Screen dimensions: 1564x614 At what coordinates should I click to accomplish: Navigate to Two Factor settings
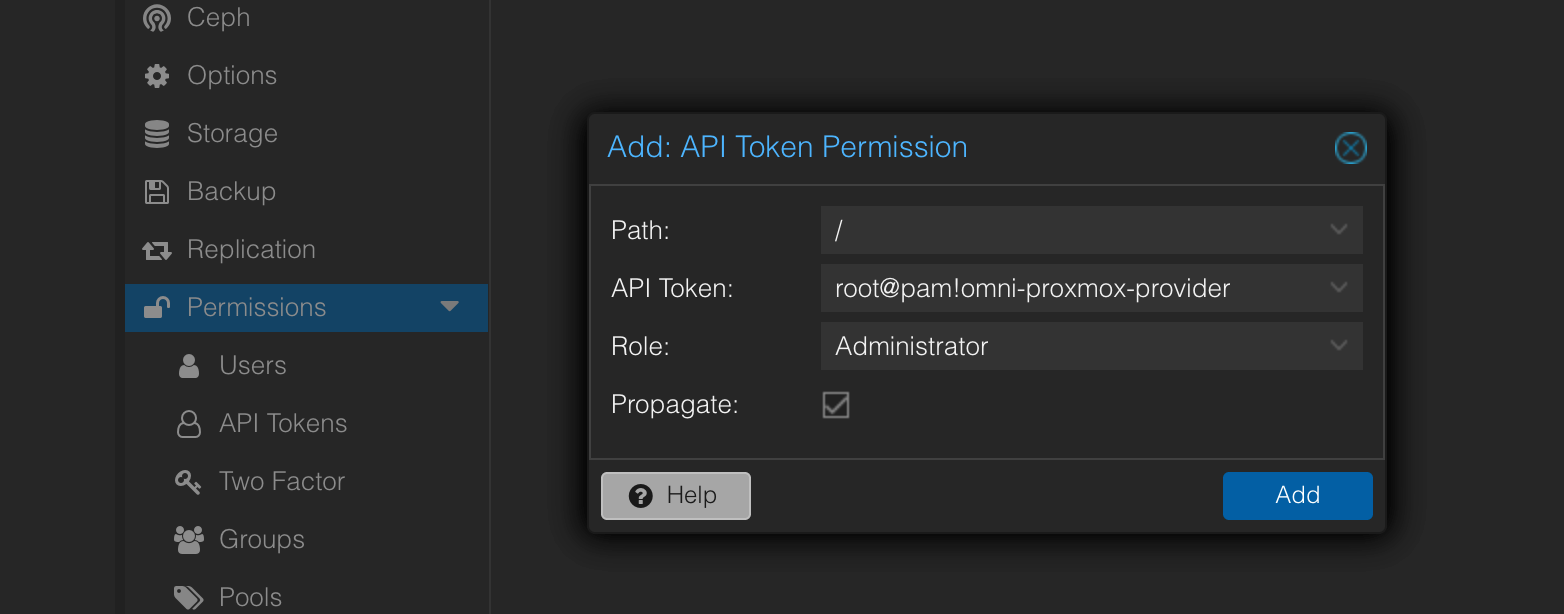point(281,481)
